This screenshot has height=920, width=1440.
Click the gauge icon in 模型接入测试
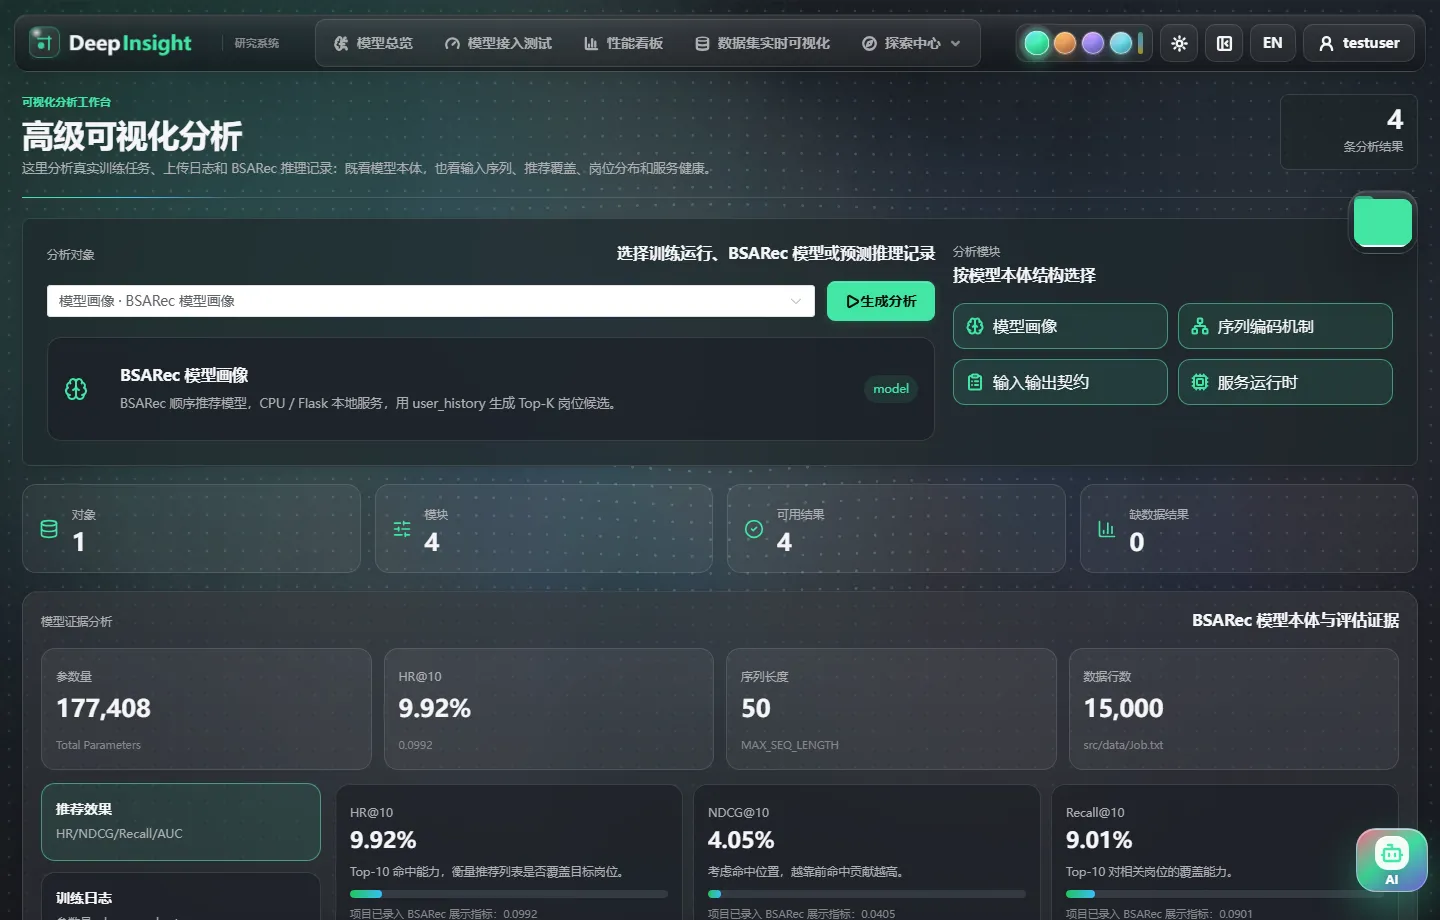click(x=452, y=43)
